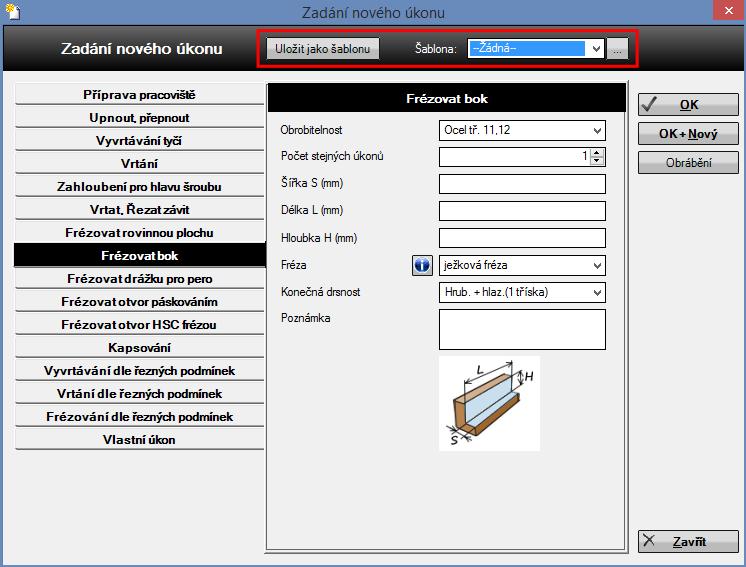
Task: Click the side milling diagram image
Action: 489,403
